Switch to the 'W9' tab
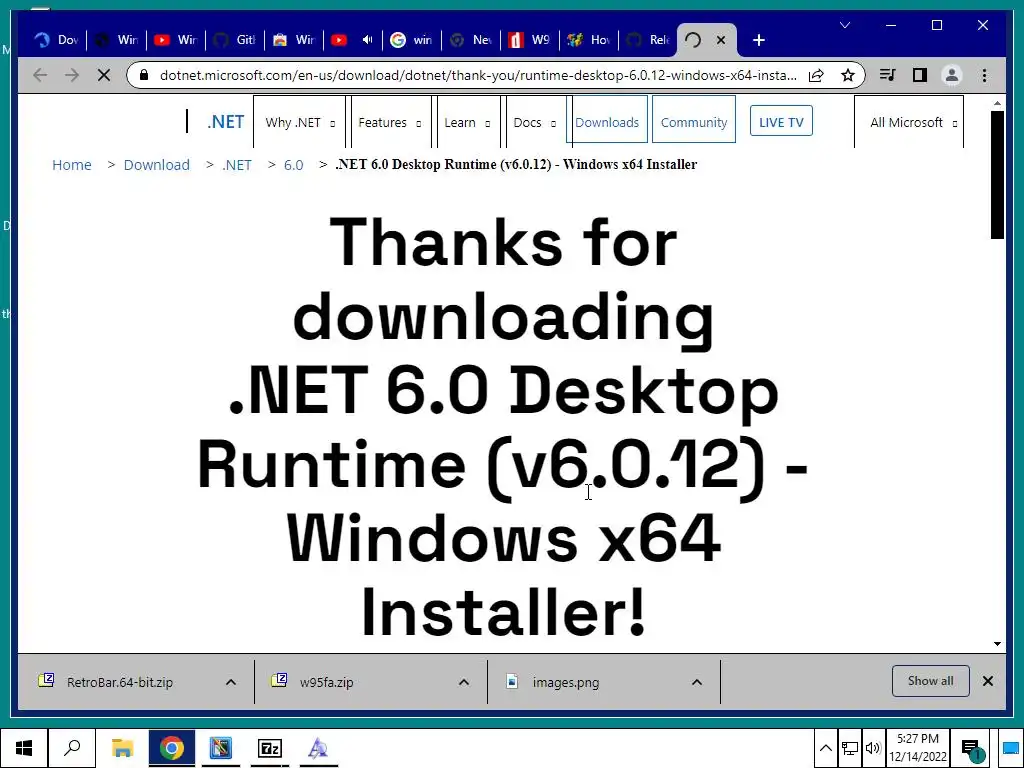 pos(530,40)
